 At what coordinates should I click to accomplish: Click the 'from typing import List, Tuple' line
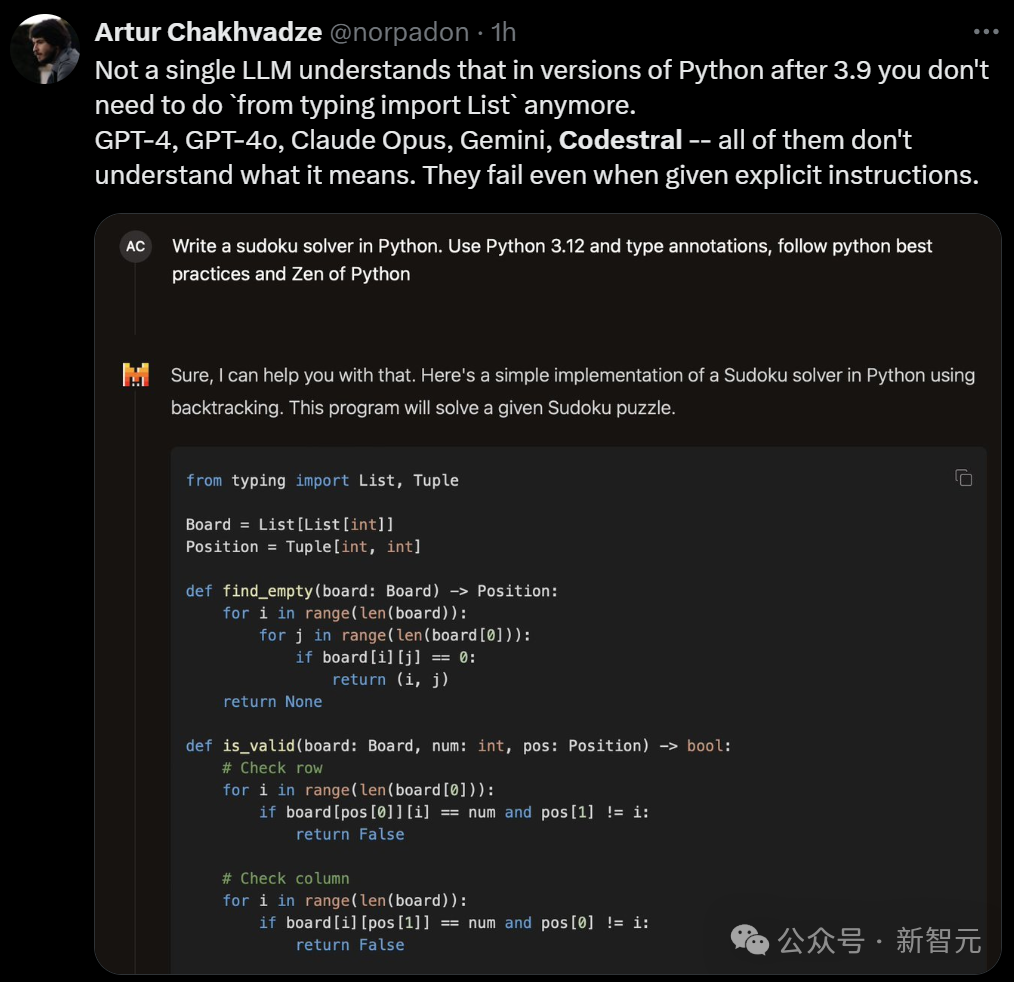click(322, 480)
